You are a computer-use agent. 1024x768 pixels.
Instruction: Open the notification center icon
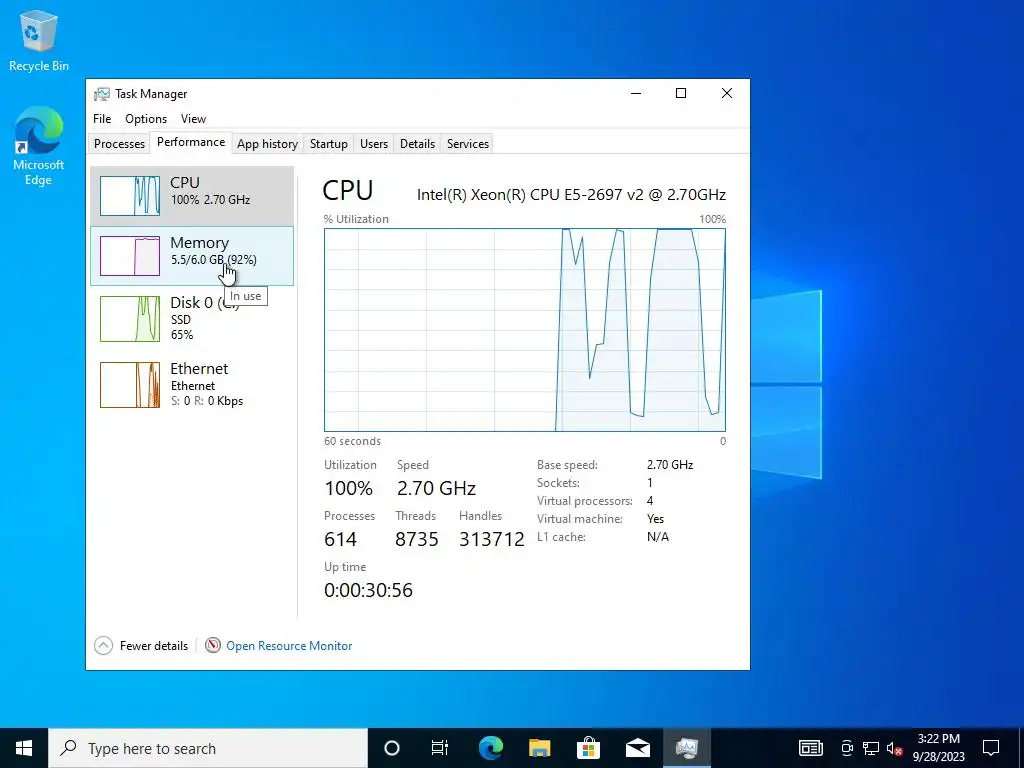pyautogui.click(x=991, y=748)
